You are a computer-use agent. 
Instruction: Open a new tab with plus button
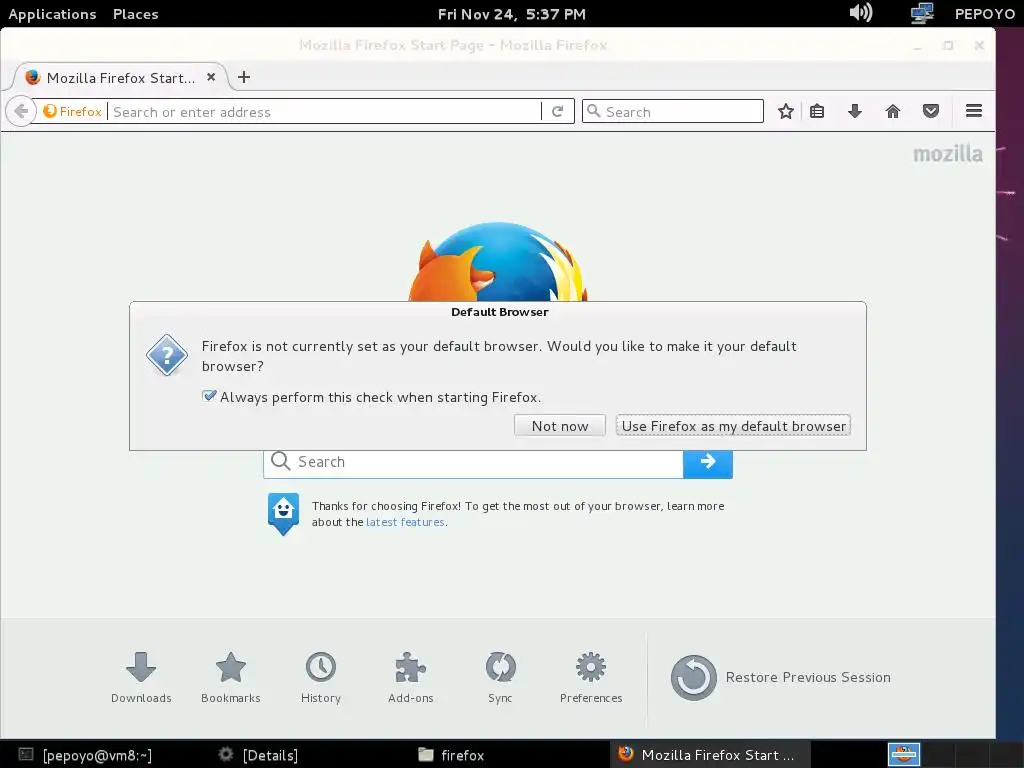[244, 77]
